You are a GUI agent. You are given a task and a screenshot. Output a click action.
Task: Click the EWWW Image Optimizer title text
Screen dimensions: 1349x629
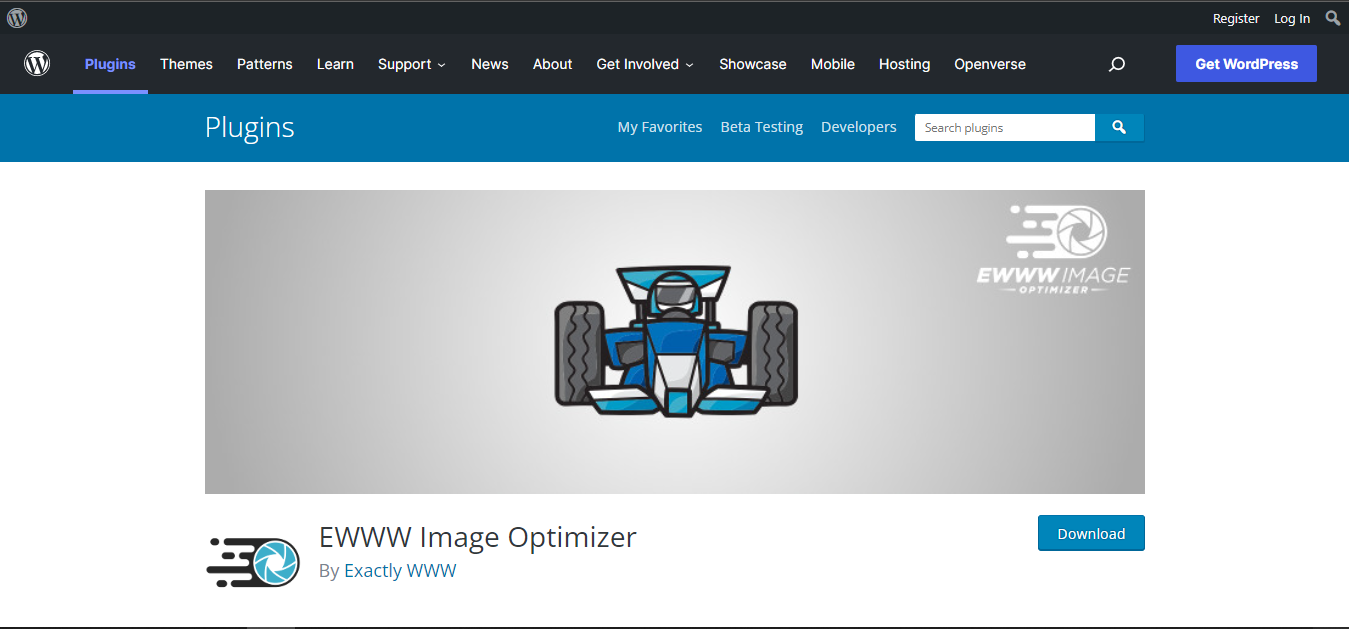coord(478,537)
